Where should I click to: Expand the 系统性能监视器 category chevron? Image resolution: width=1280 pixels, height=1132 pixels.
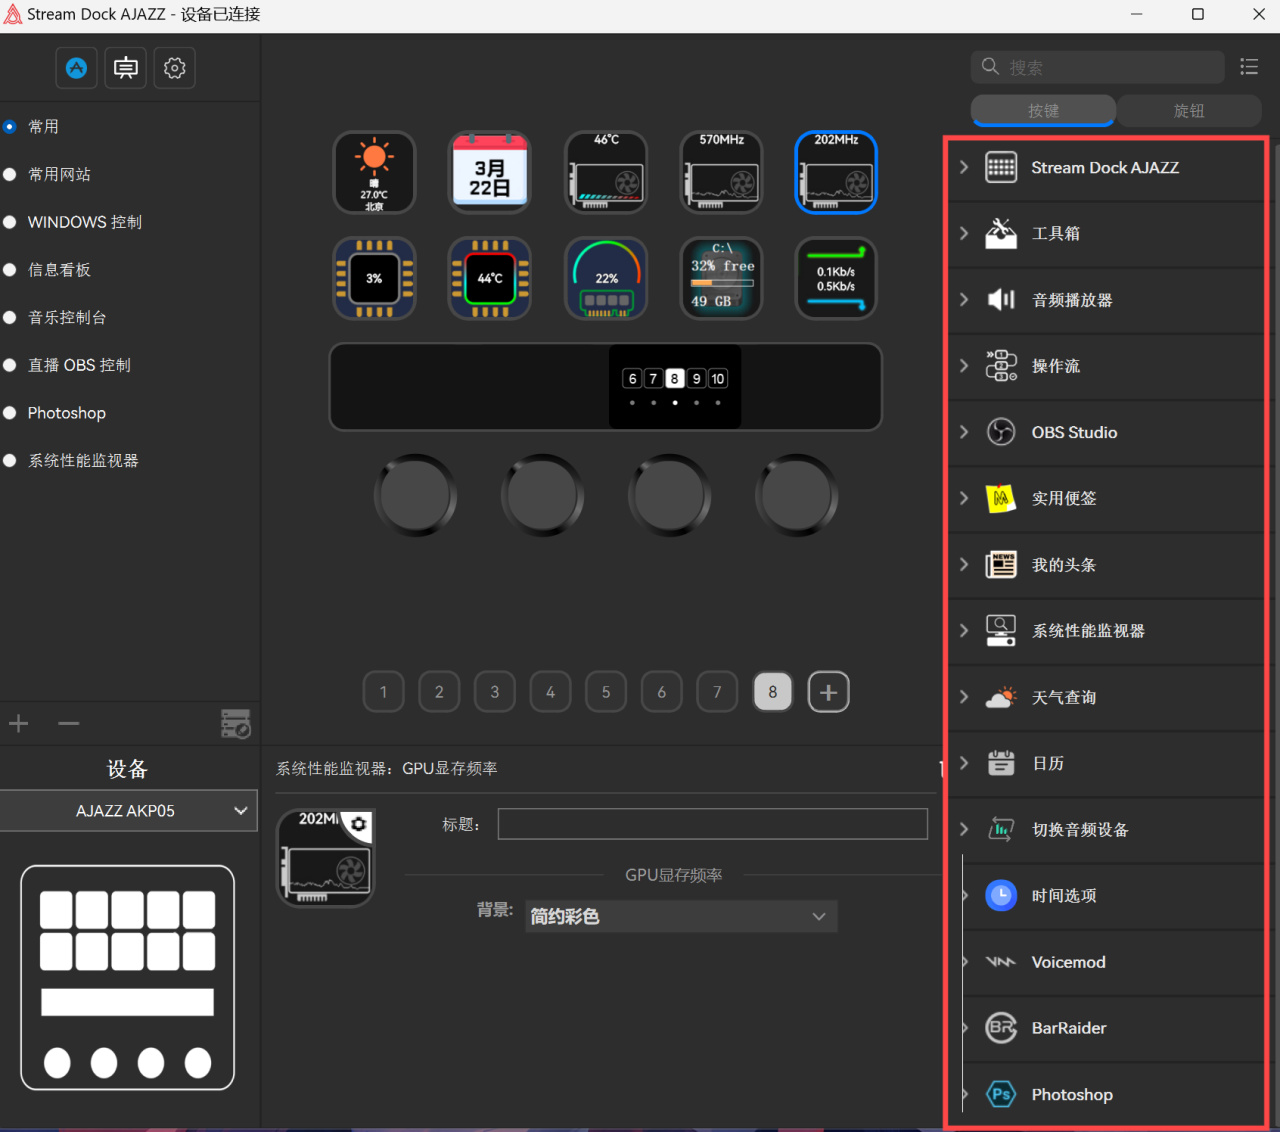964,630
